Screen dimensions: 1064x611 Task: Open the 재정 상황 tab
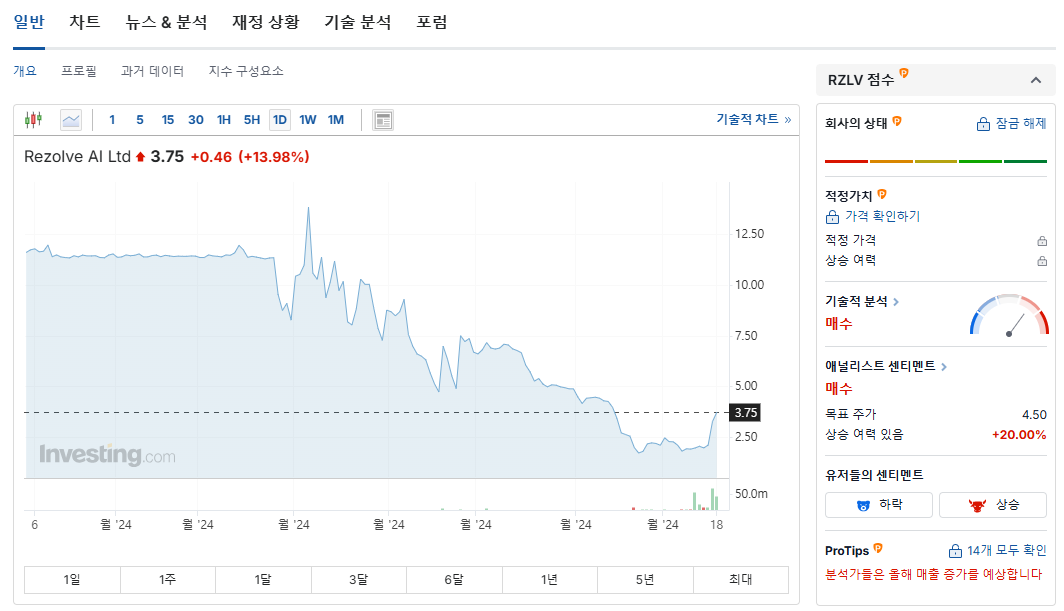click(266, 22)
